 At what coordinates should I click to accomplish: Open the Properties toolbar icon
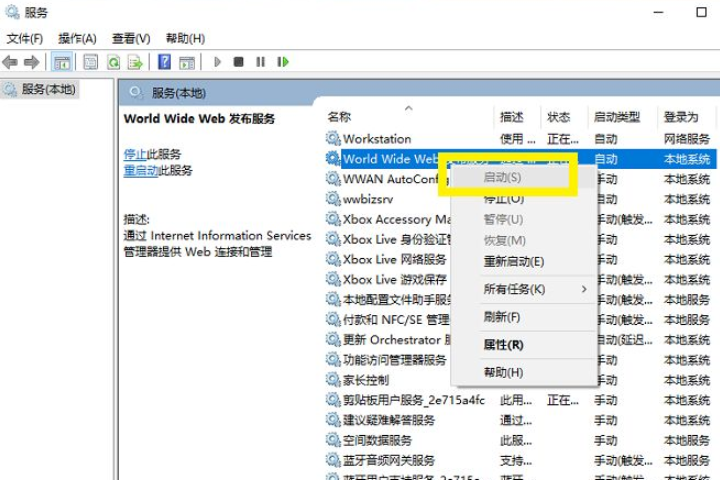coord(90,62)
